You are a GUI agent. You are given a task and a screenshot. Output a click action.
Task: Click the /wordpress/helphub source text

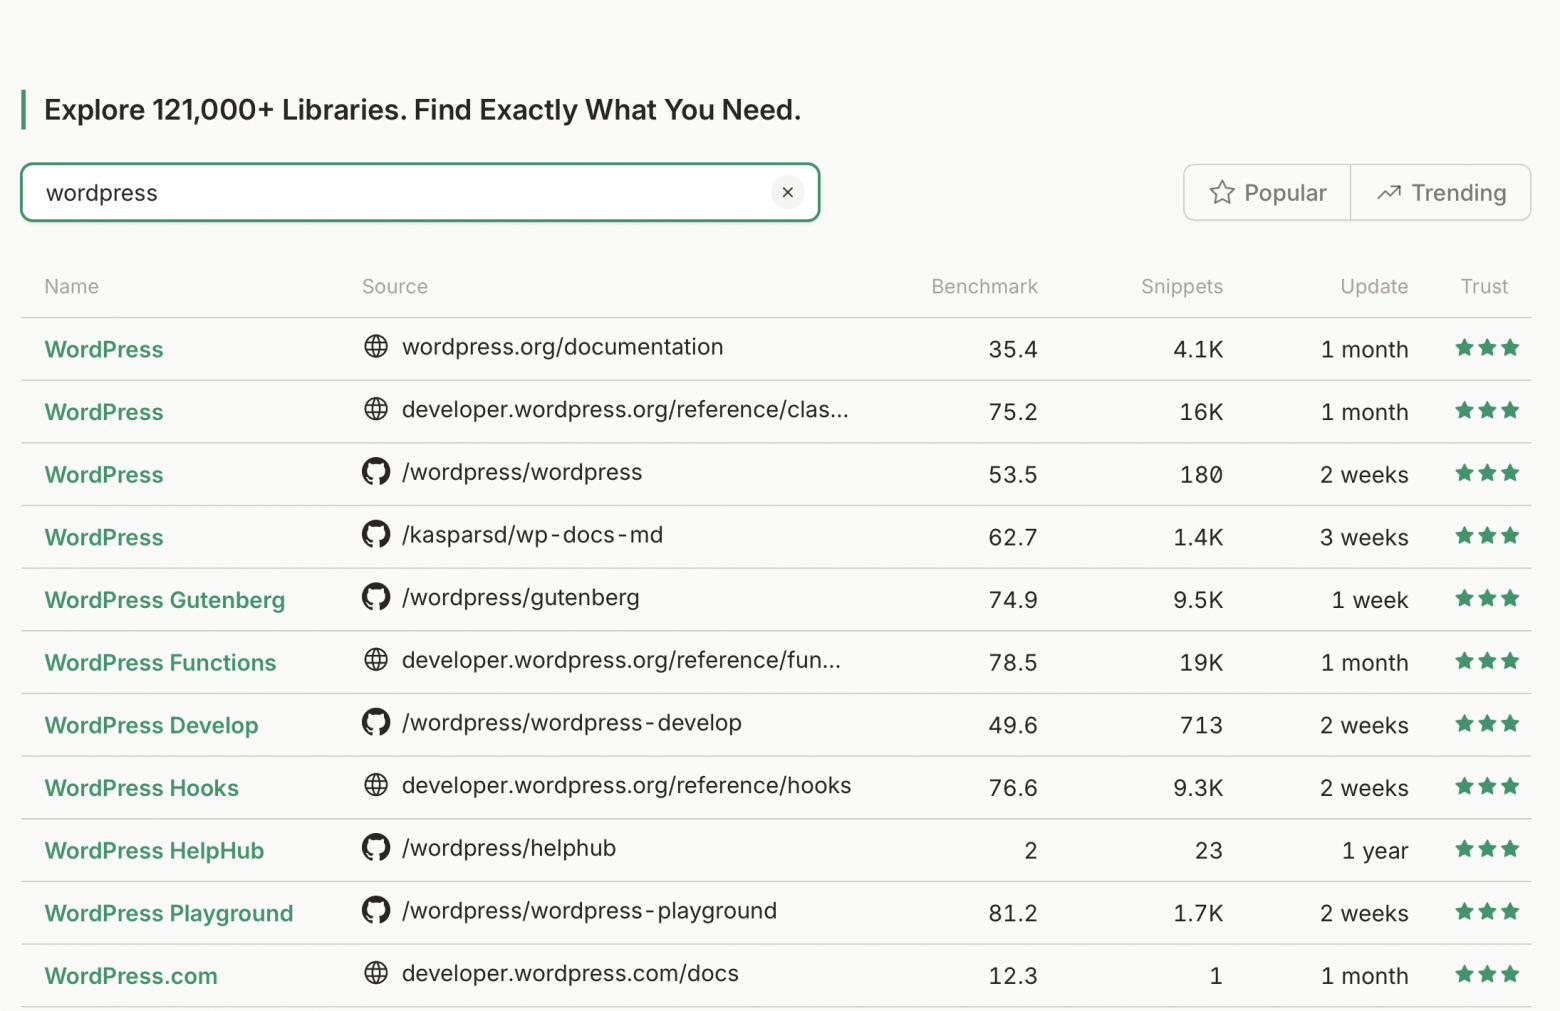(509, 848)
